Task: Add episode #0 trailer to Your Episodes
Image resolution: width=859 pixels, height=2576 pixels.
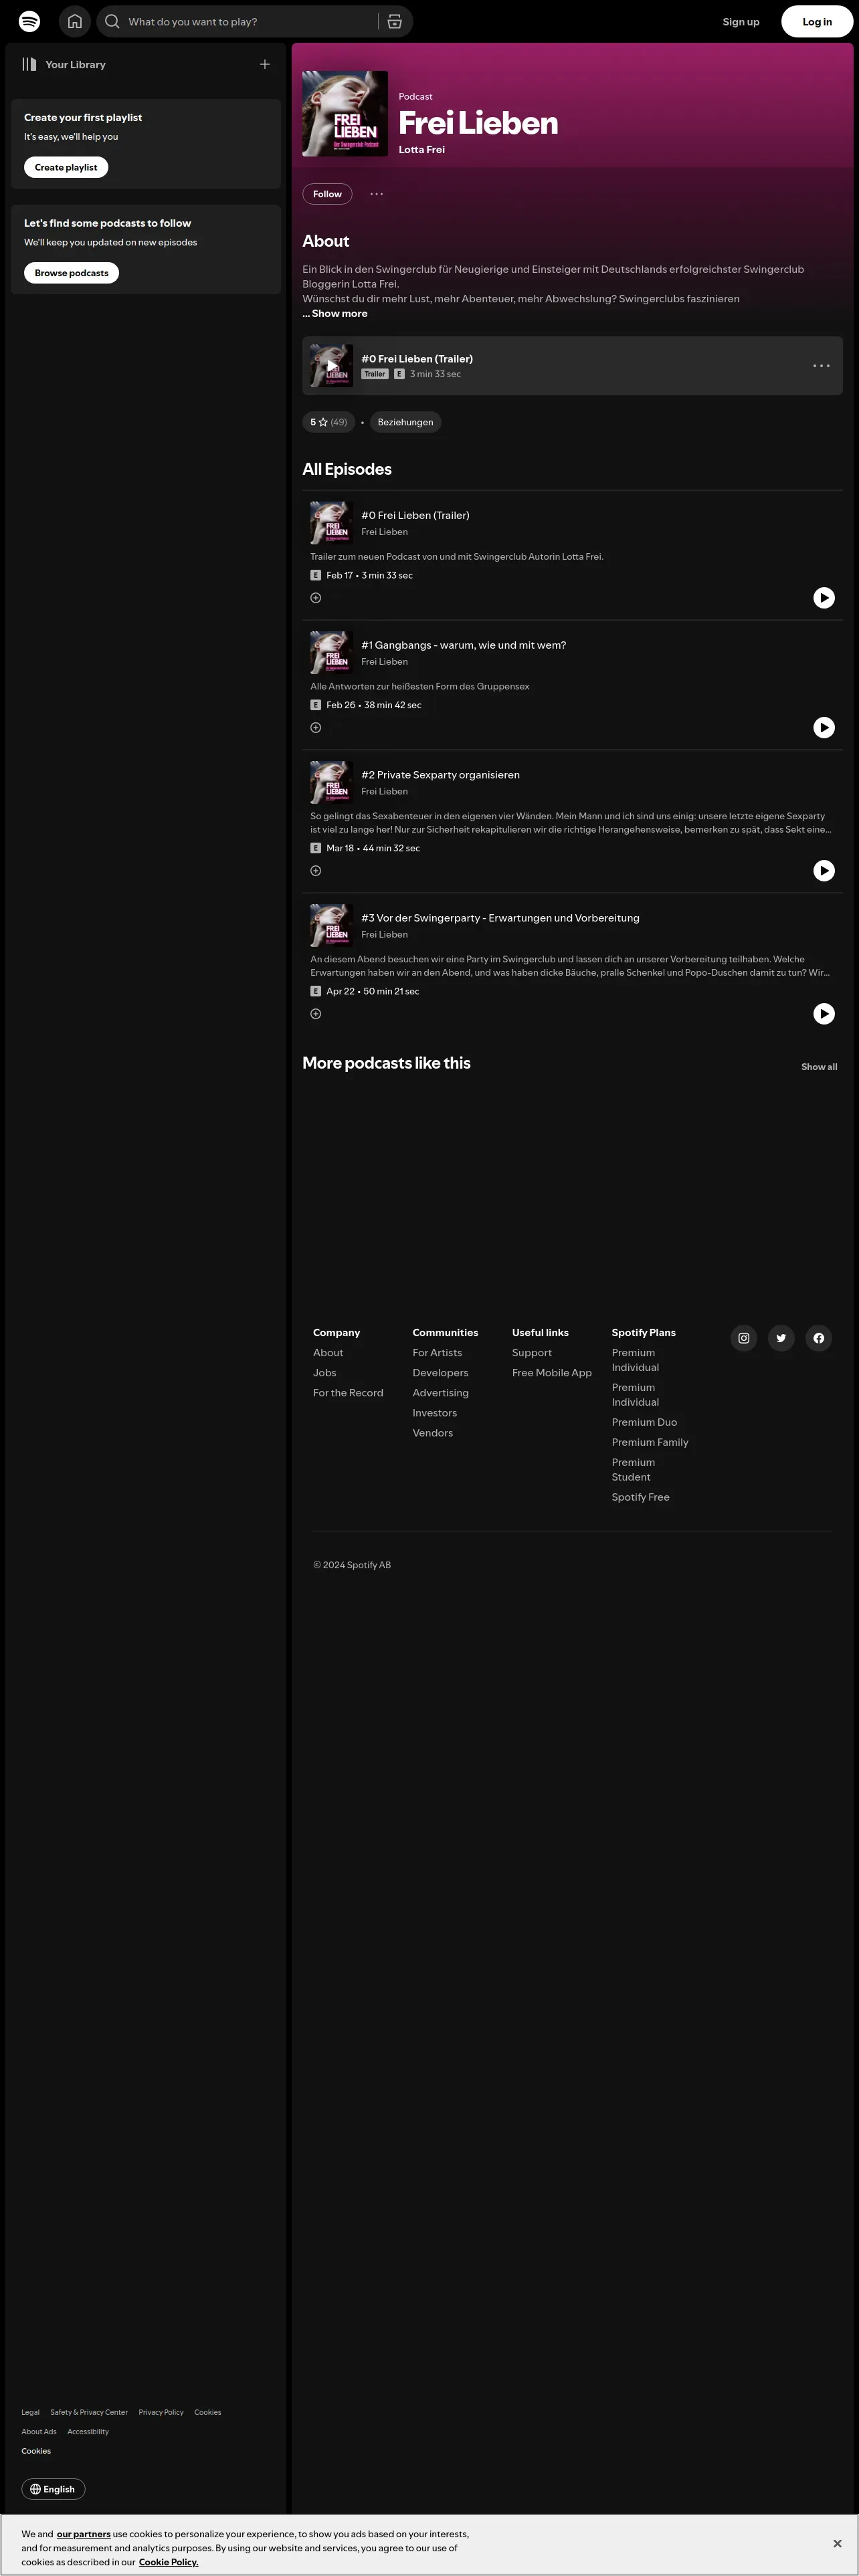Action: 316,598
